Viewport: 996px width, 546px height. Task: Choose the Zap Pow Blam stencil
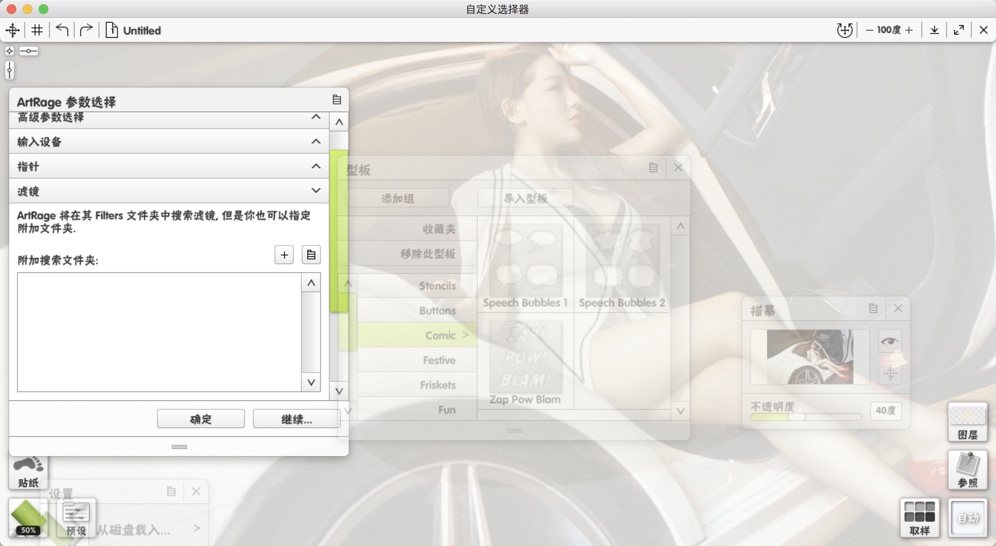525,363
